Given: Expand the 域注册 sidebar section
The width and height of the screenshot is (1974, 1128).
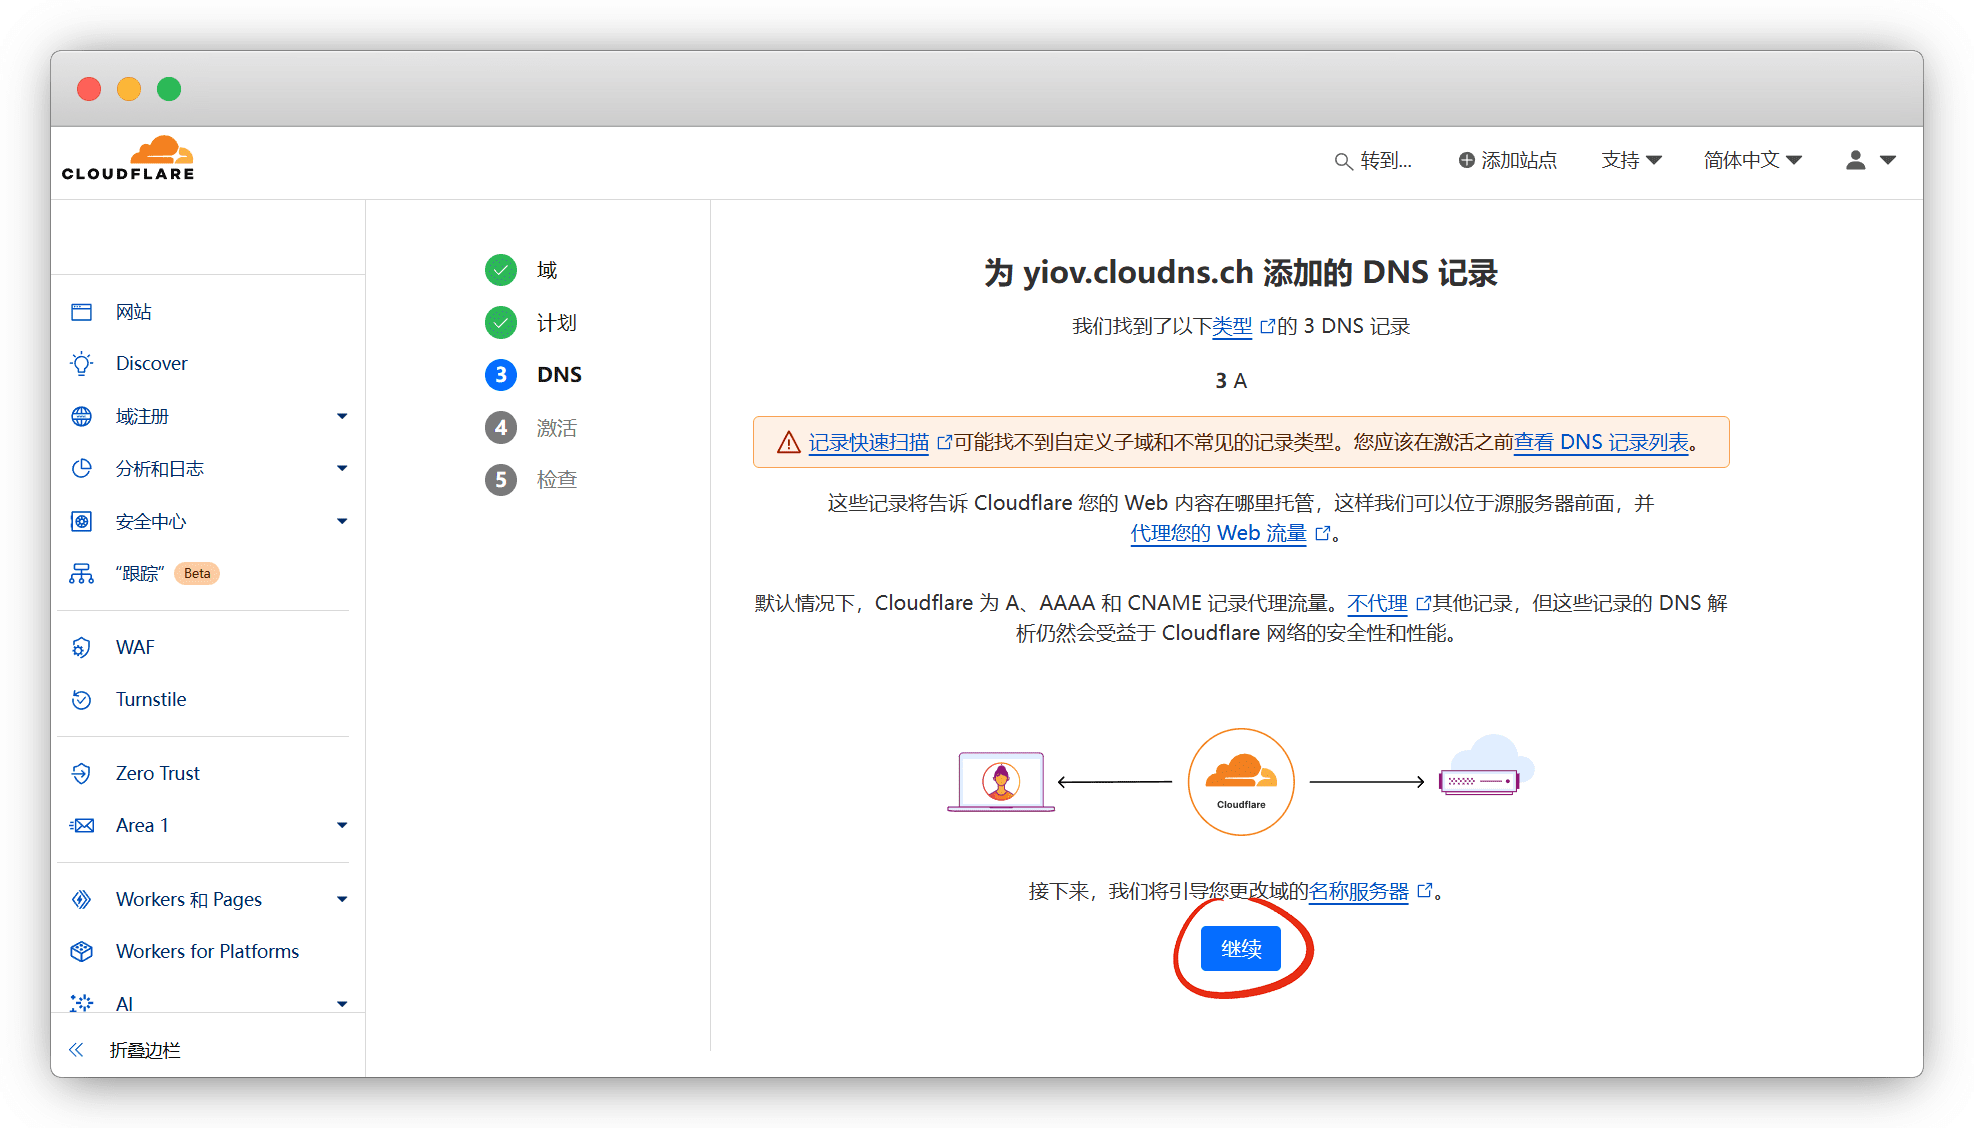Looking at the screenshot, I should point(342,416).
